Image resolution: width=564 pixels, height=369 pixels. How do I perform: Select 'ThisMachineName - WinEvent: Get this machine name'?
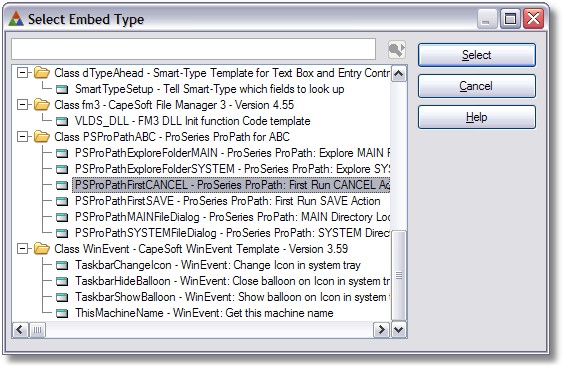(x=204, y=313)
